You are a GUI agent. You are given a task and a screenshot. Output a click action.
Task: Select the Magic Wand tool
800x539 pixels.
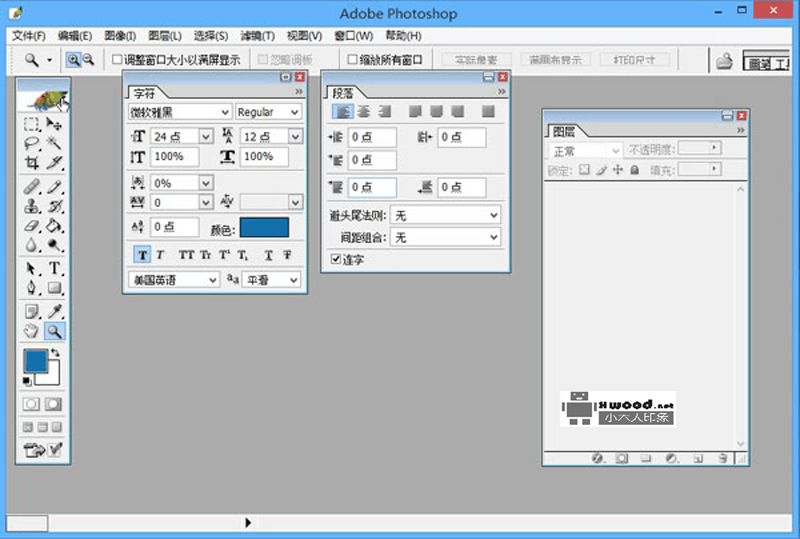[54, 143]
